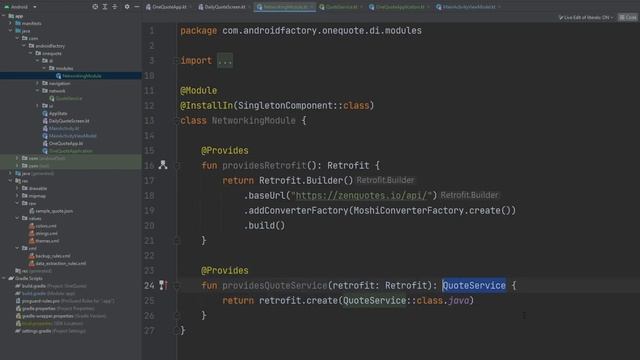Open OneQuoteApp.kt from project tree

click(66, 143)
